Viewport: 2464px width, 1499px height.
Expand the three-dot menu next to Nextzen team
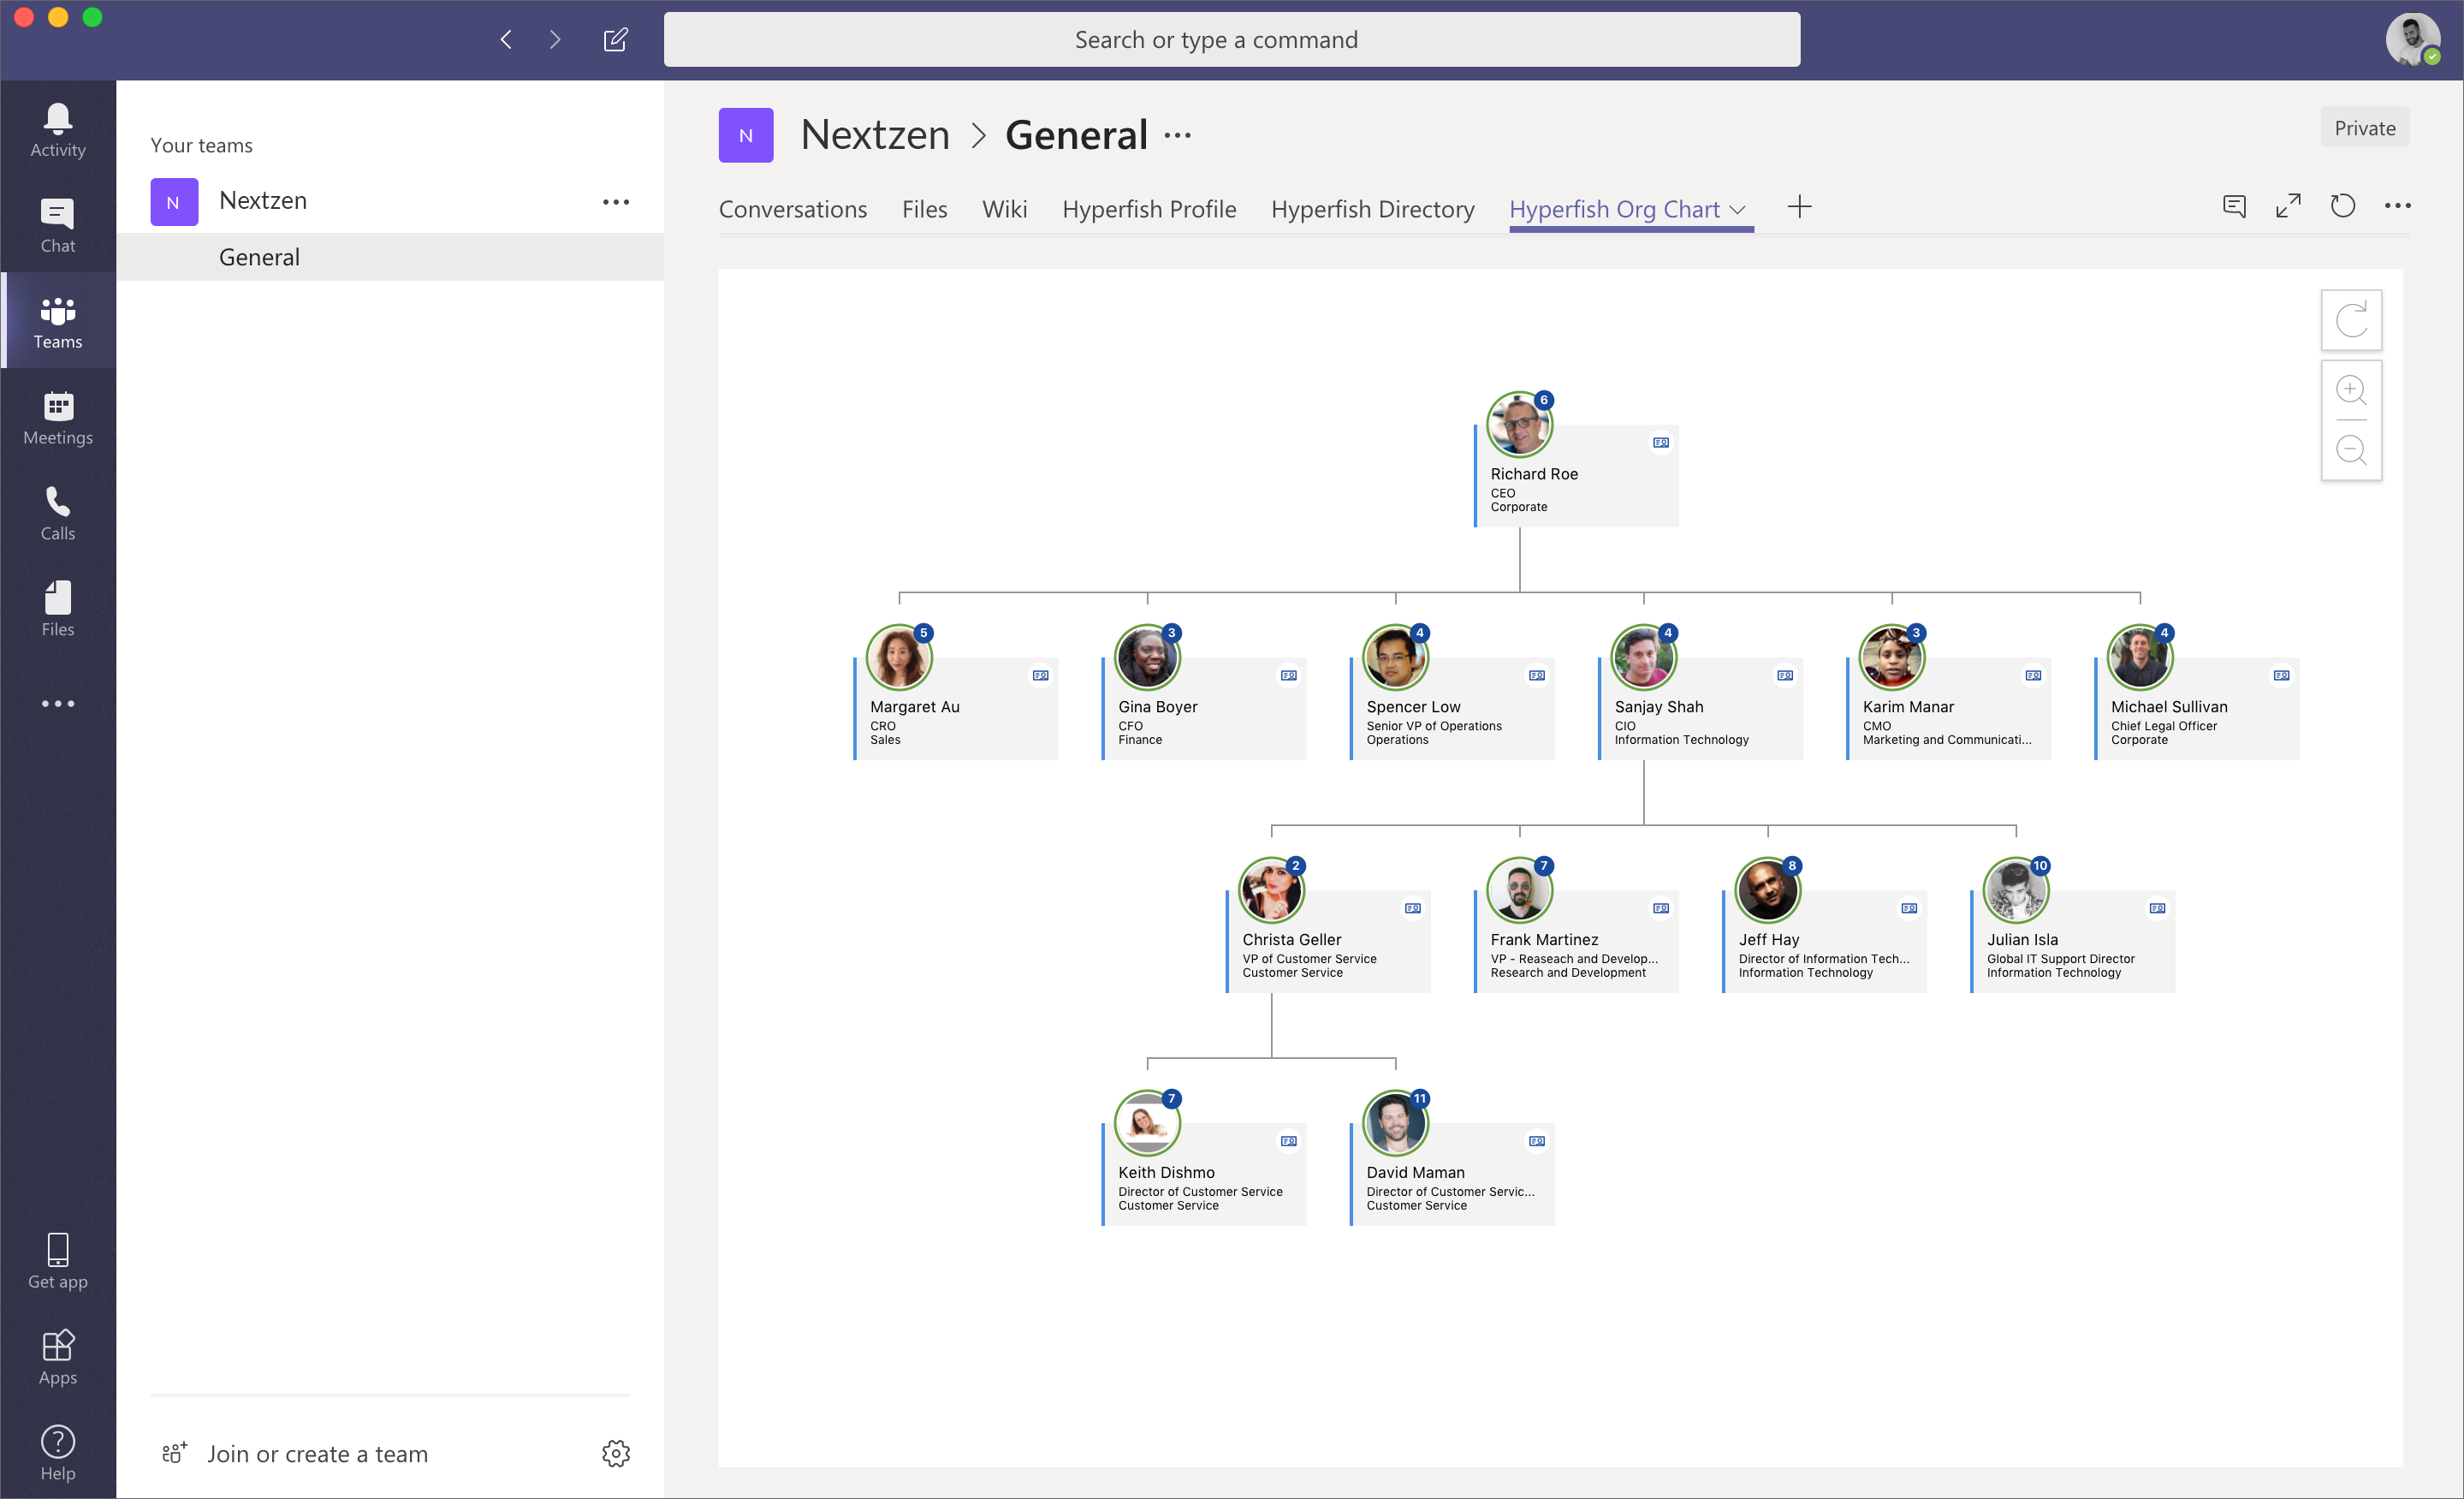(x=616, y=201)
